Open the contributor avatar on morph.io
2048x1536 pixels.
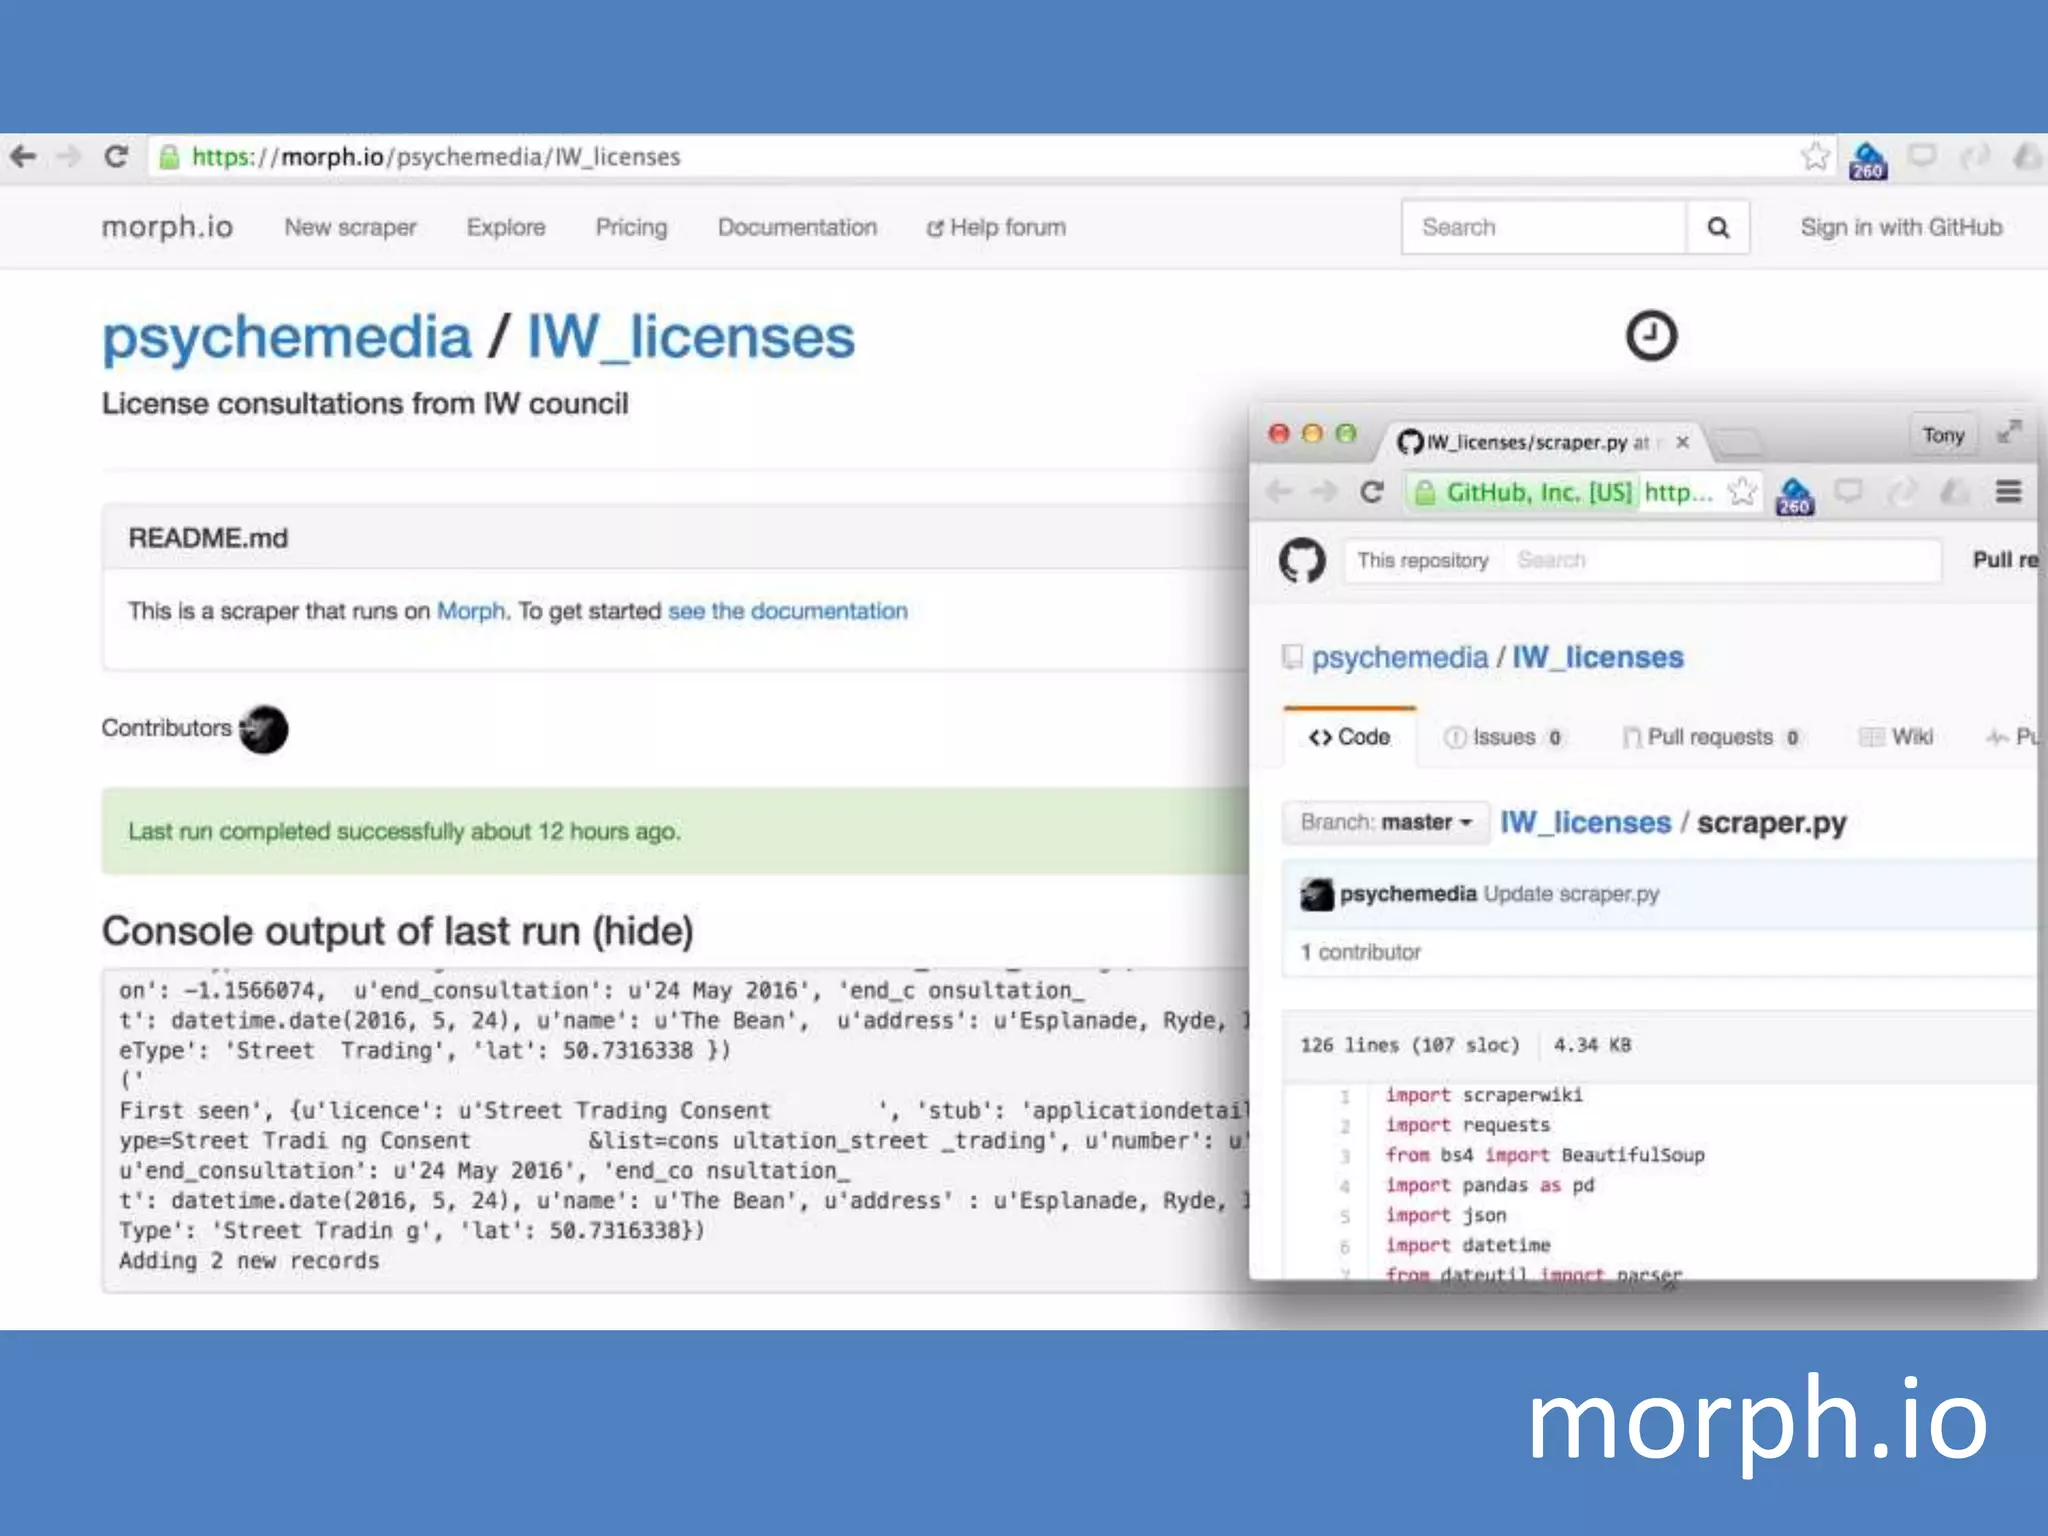[264, 729]
